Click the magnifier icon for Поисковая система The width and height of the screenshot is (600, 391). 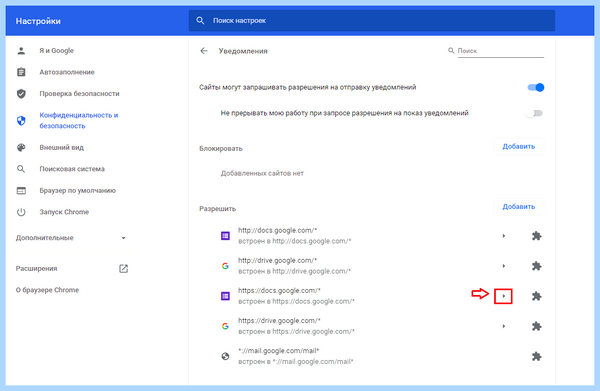21,169
